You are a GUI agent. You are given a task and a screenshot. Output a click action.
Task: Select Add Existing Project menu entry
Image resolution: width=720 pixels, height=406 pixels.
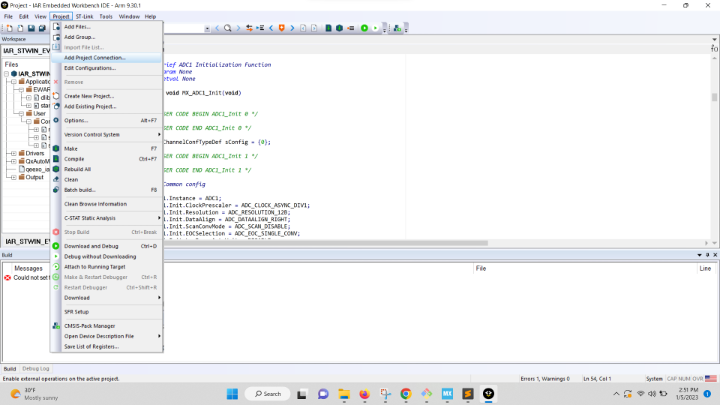pyautogui.click(x=107, y=106)
